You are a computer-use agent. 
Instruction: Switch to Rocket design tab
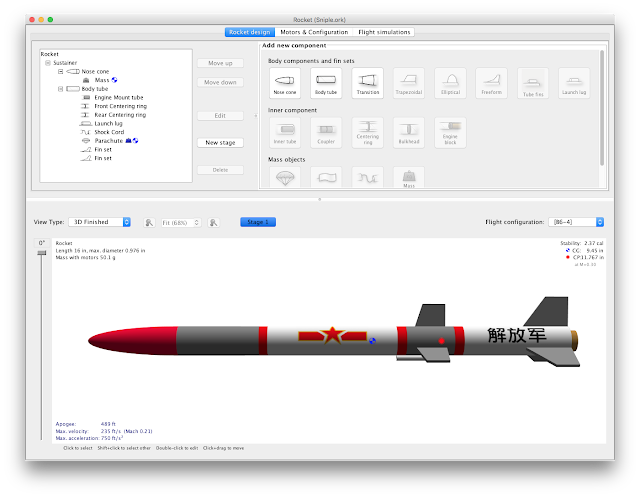pyautogui.click(x=249, y=32)
